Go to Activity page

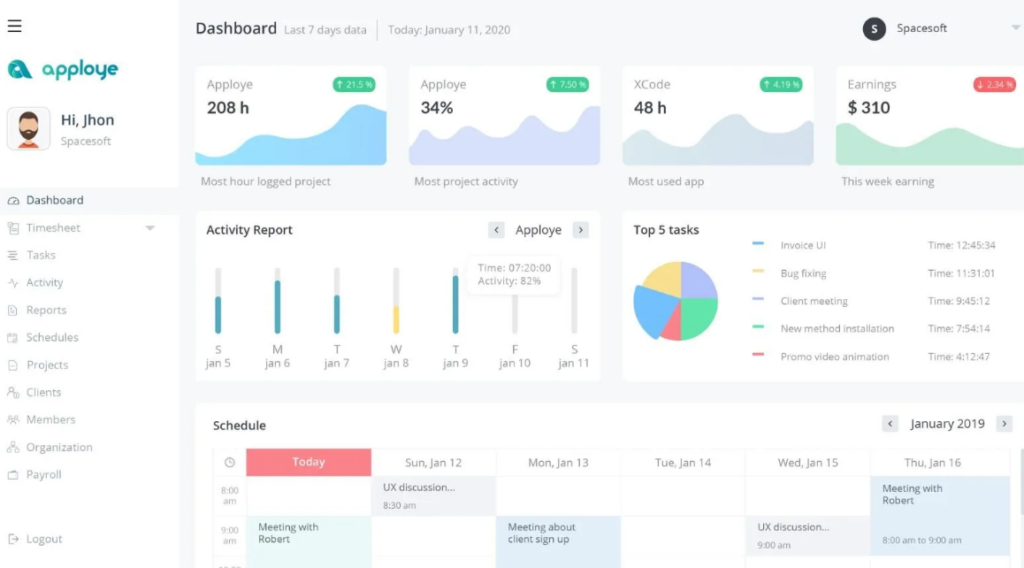[x=44, y=283]
